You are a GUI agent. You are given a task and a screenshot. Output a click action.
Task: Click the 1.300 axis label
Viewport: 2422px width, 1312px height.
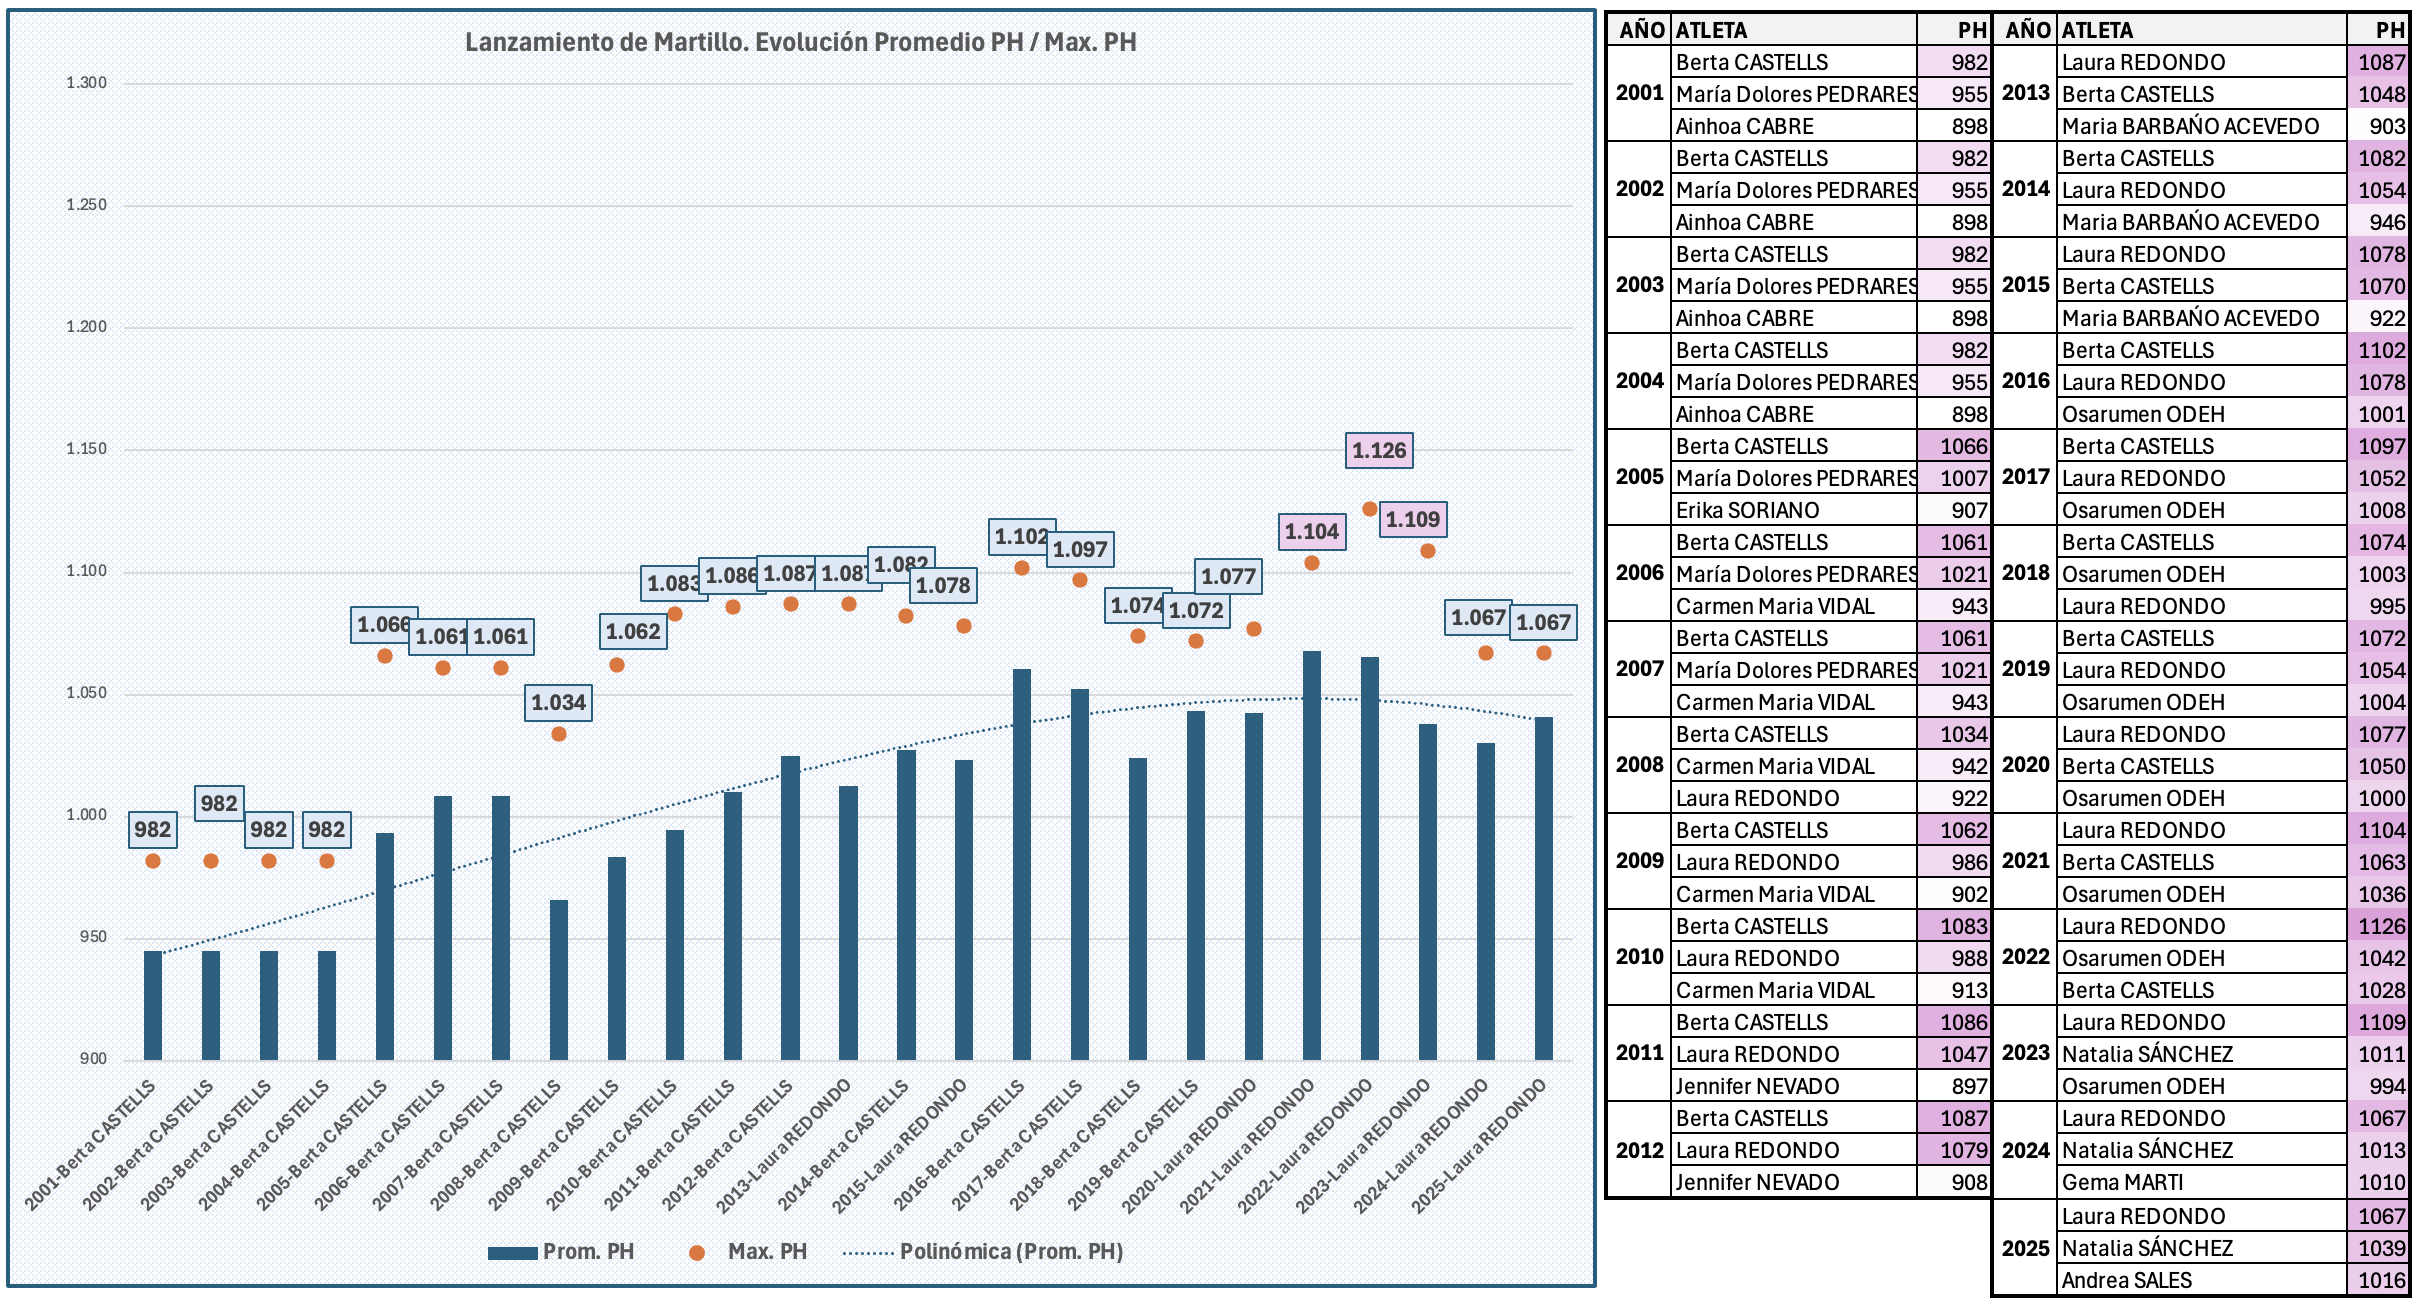86,83
